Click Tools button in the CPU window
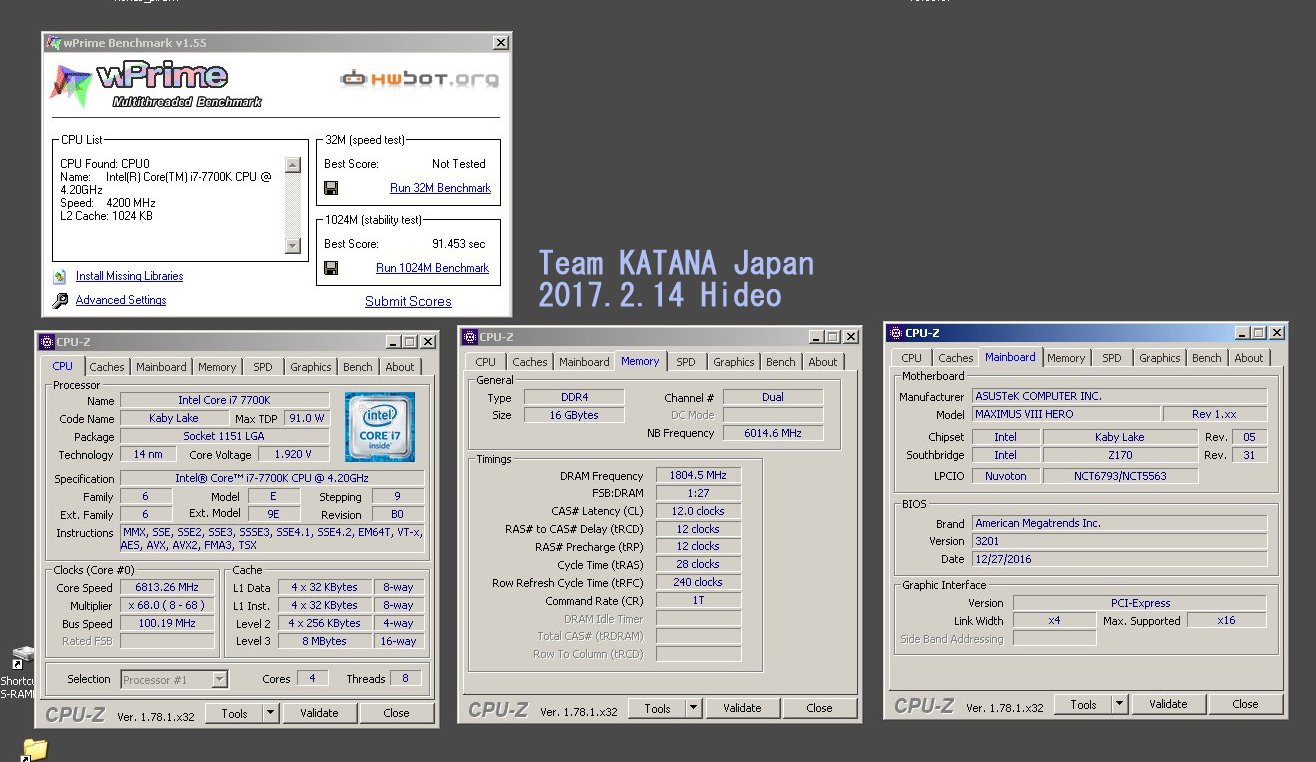 [234, 713]
